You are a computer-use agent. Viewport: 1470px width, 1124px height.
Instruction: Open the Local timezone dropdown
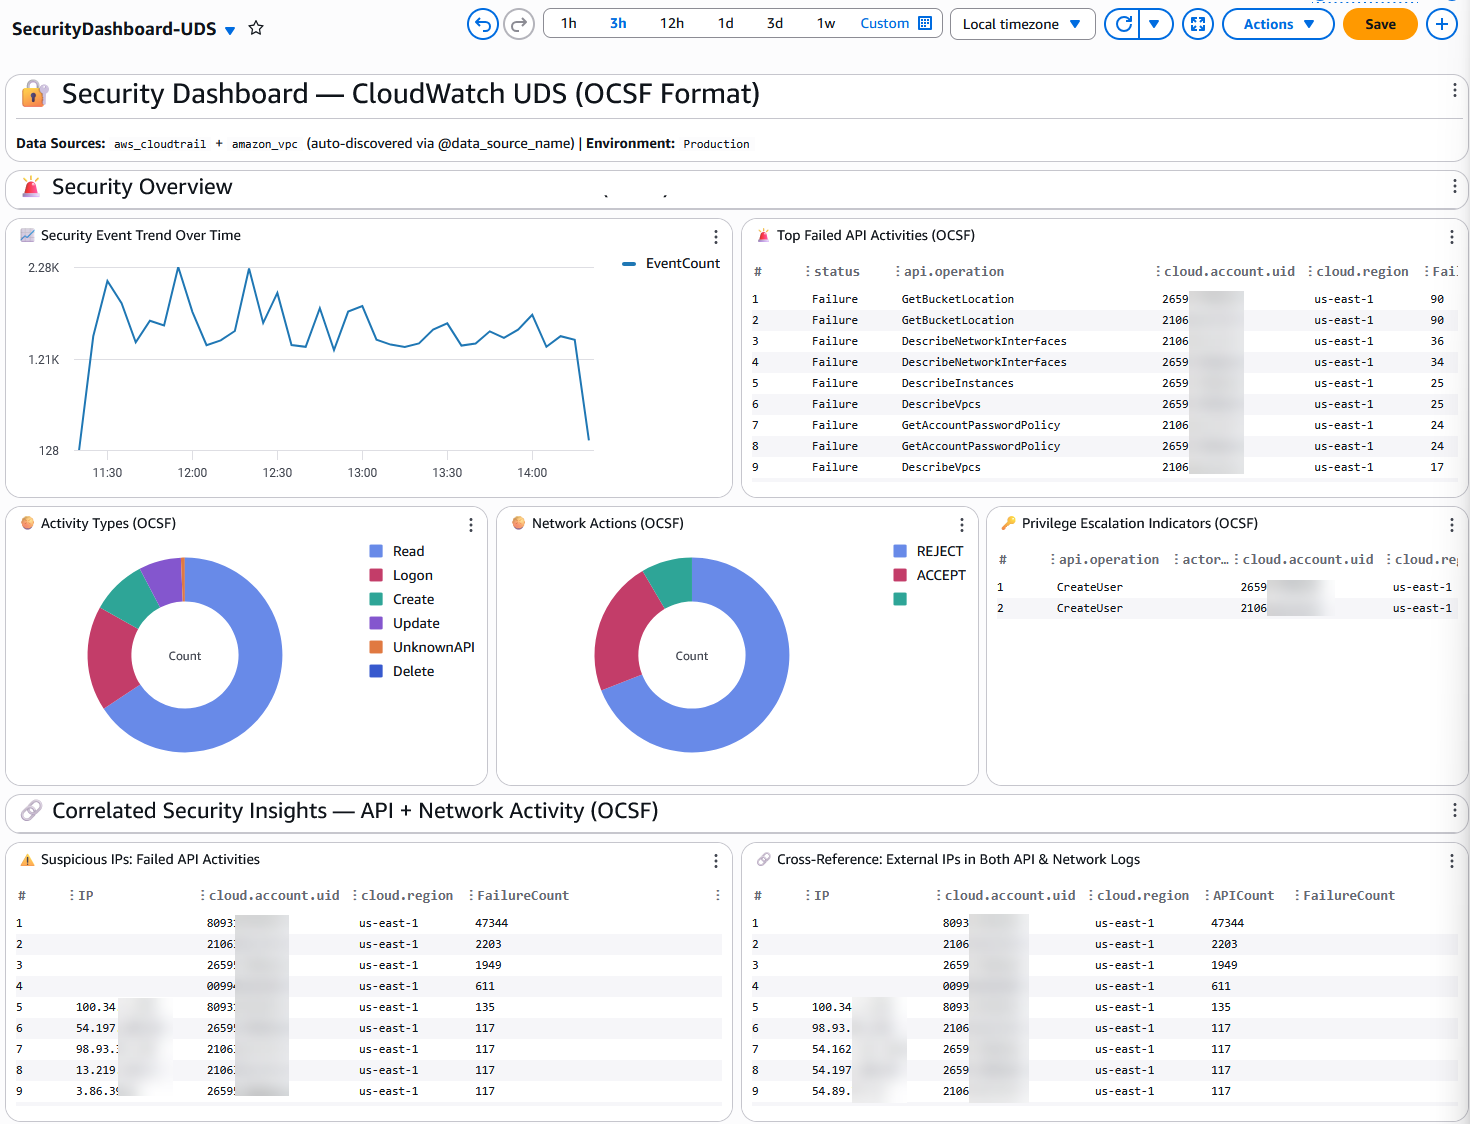tap(1022, 23)
